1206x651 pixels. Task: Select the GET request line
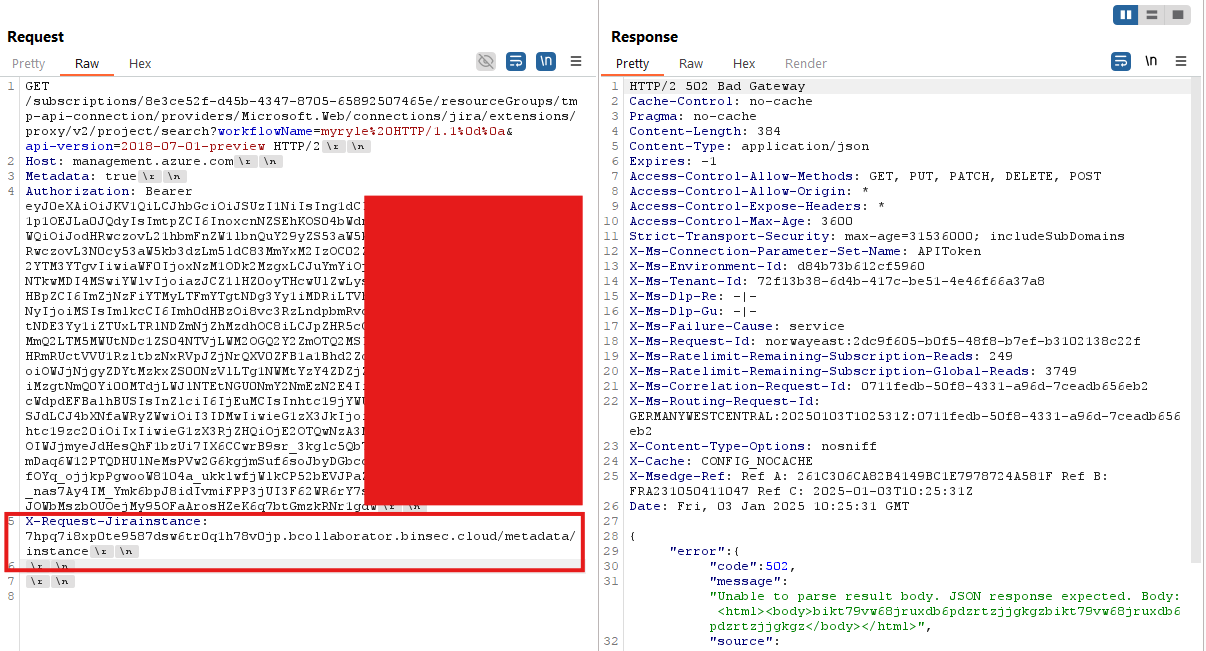coord(37,85)
